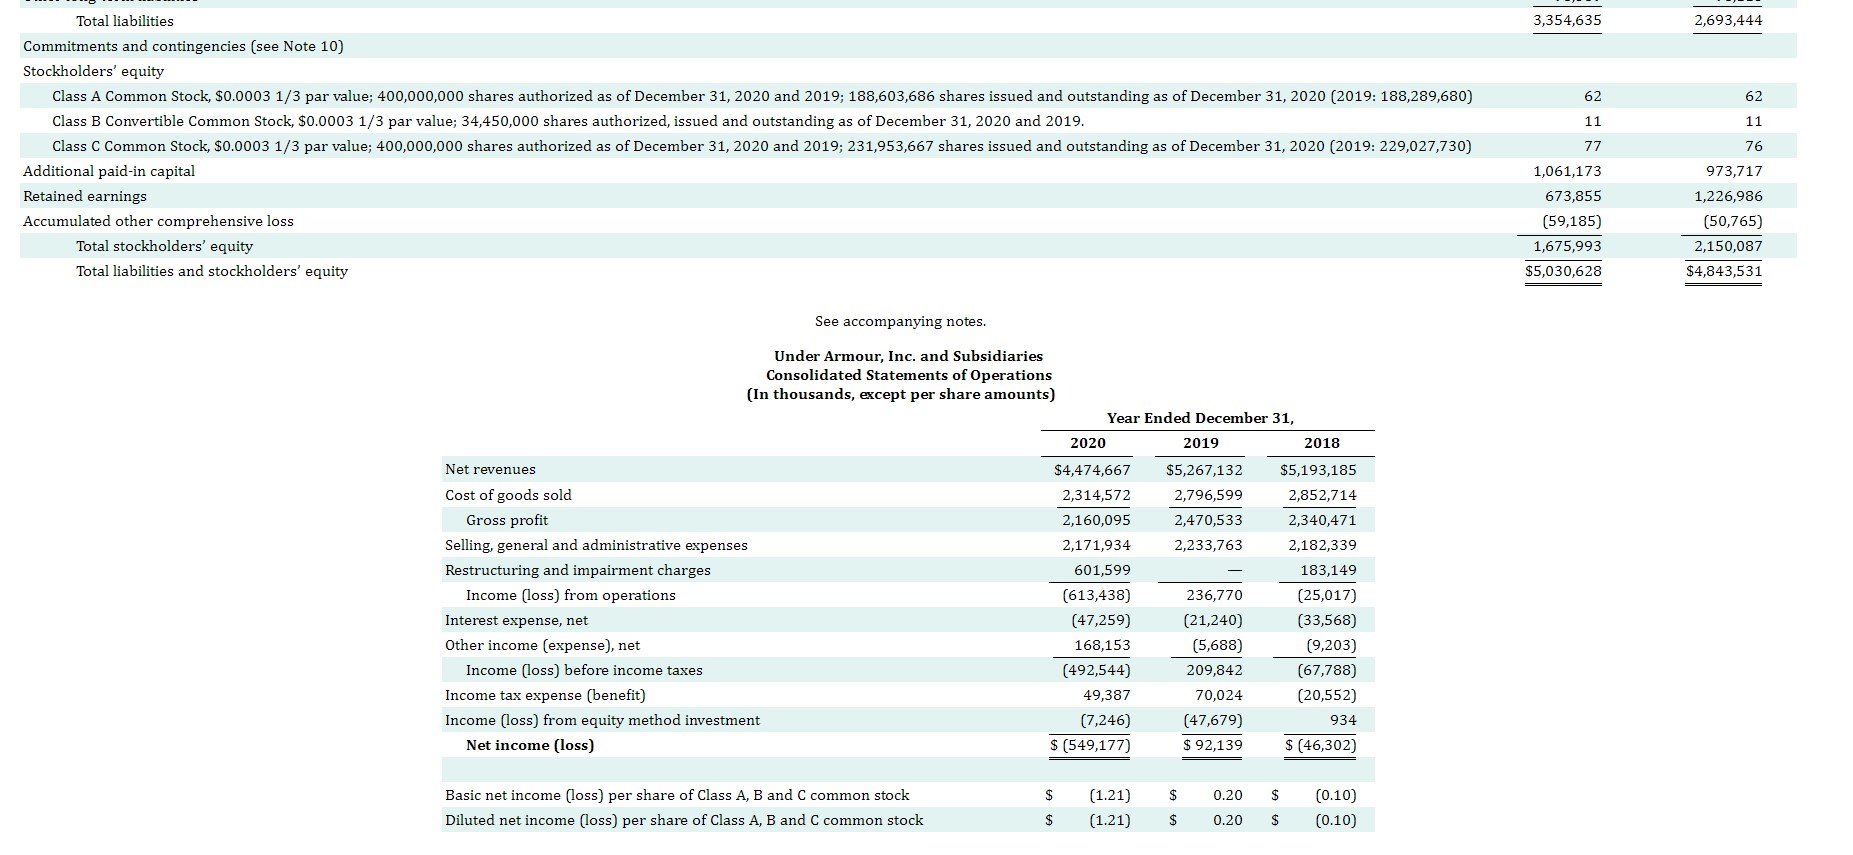Viewport: 1853px width, 855px height.
Task: Click the $4,474,667 net revenues value
Action: point(1092,470)
